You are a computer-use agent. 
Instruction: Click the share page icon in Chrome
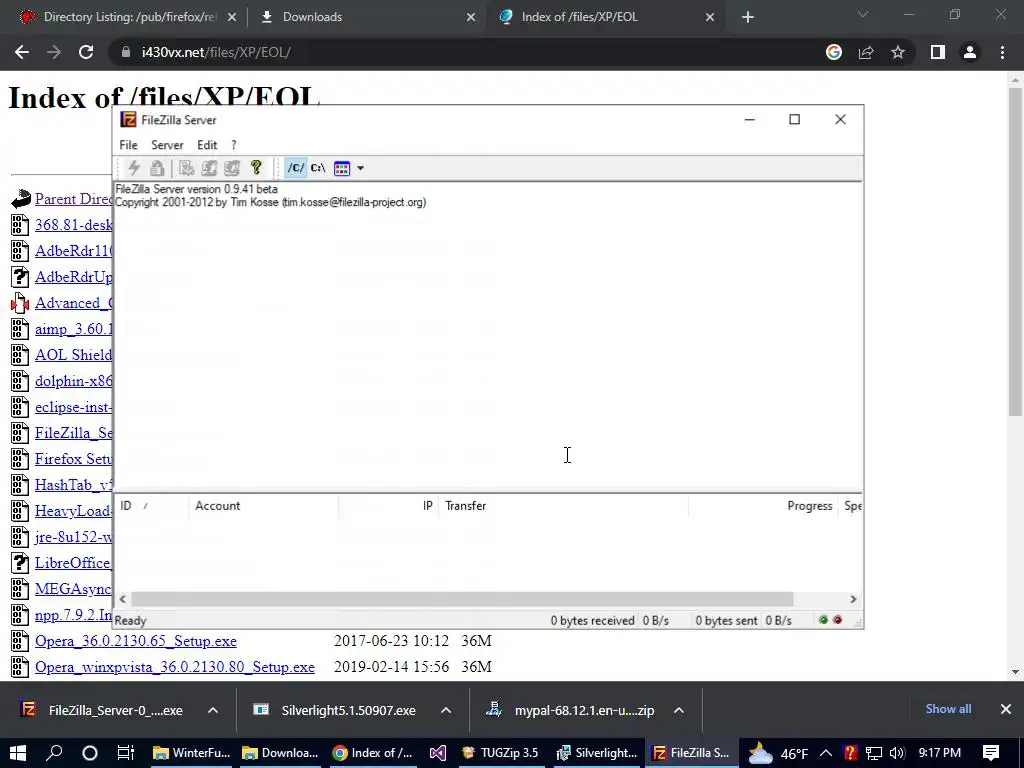(x=866, y=52)
